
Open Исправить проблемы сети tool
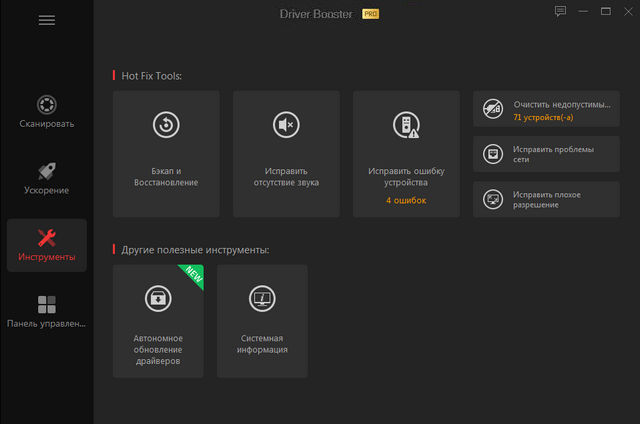pos(546,154)
